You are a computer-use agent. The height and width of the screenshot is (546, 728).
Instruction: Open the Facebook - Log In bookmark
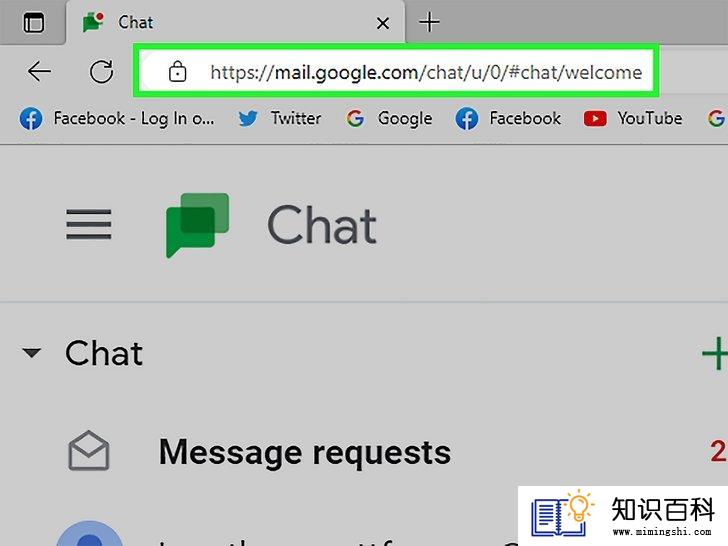[117, 118]
